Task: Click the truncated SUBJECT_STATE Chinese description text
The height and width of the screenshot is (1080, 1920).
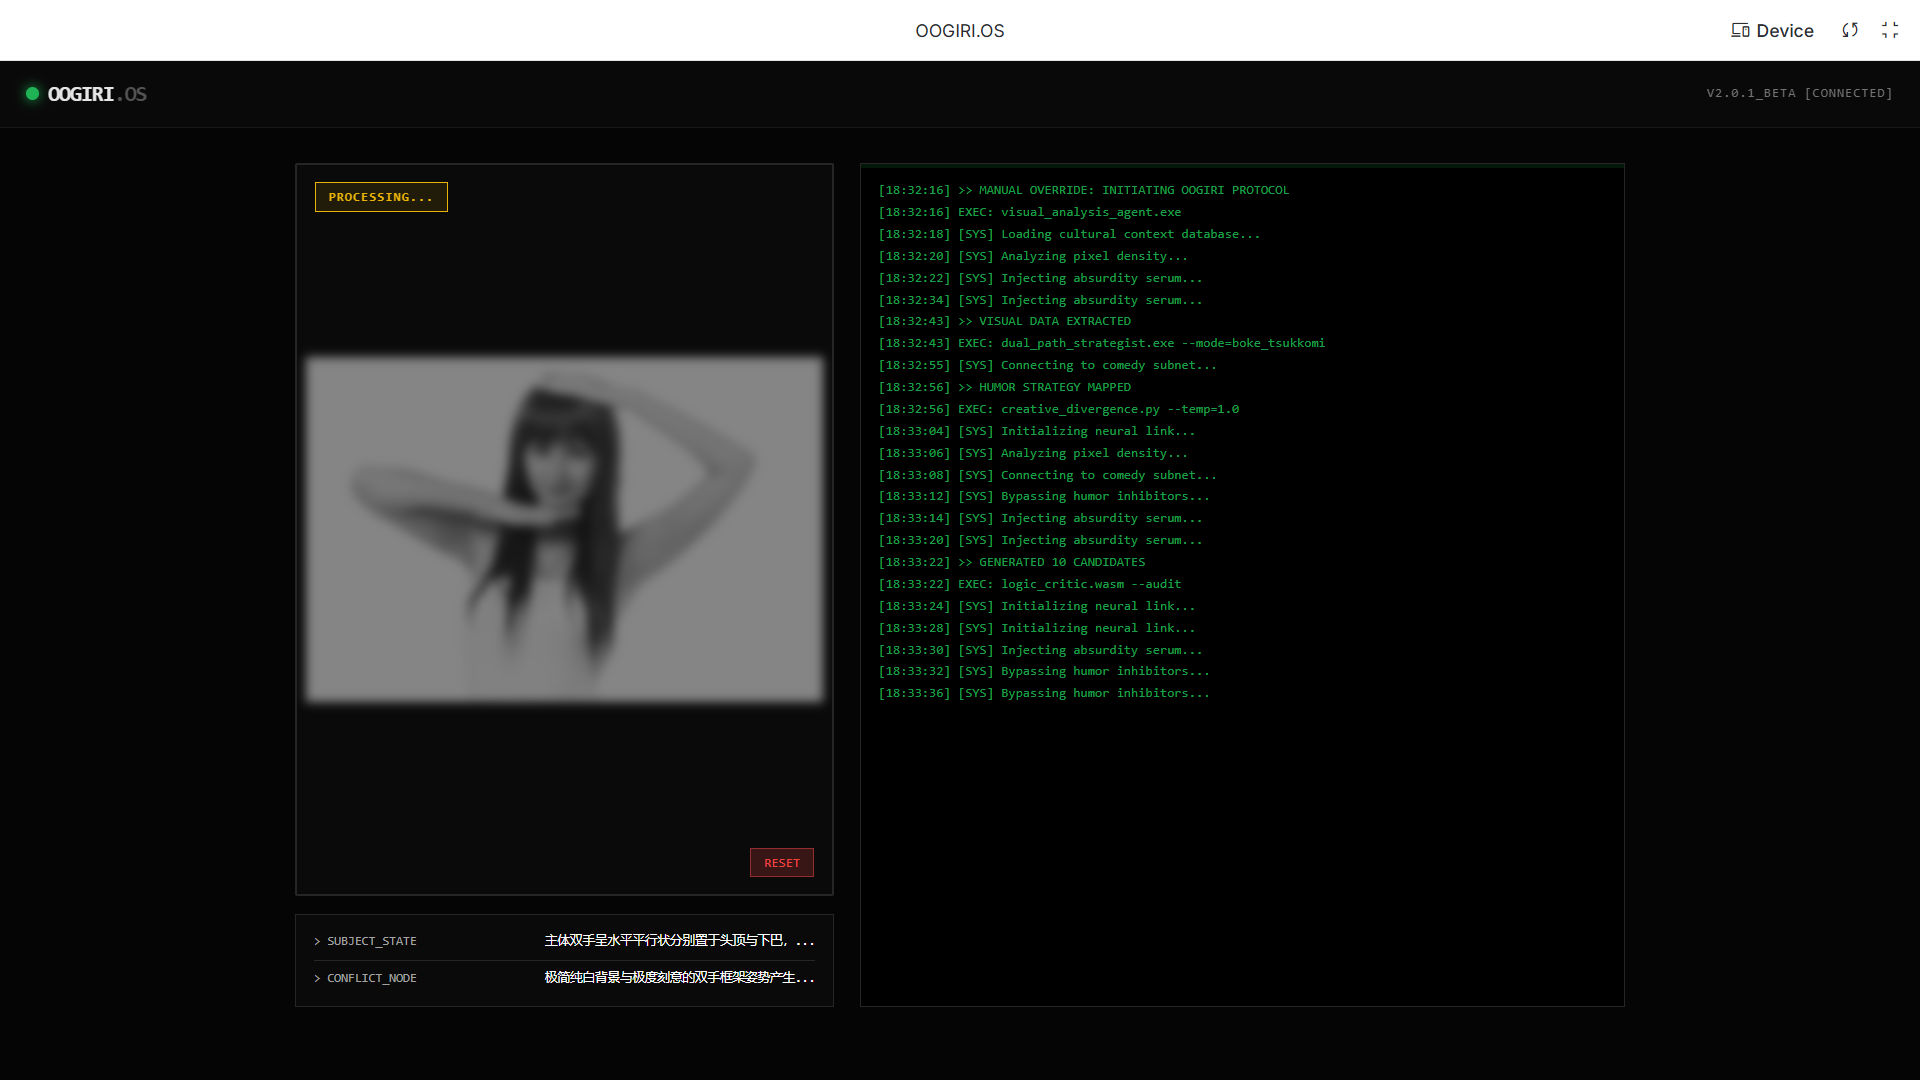Action: 678,940
